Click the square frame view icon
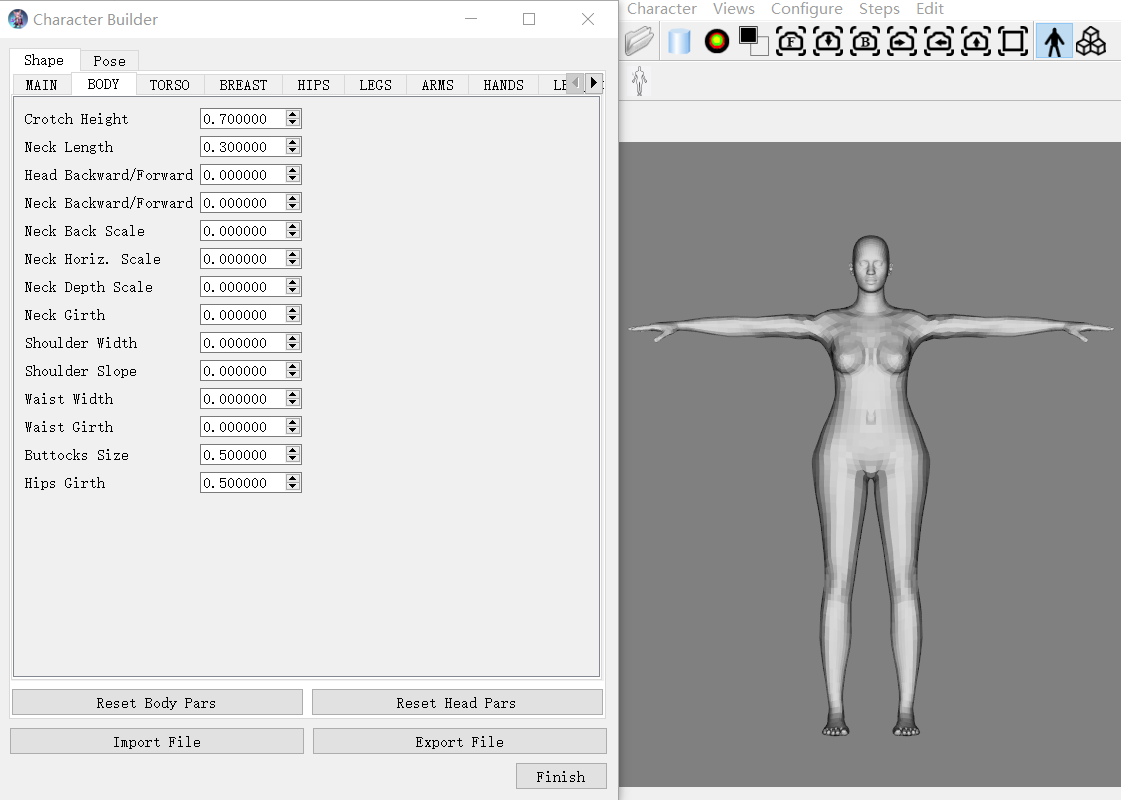Screen dimensions: 1121x800 (1013, 41)
